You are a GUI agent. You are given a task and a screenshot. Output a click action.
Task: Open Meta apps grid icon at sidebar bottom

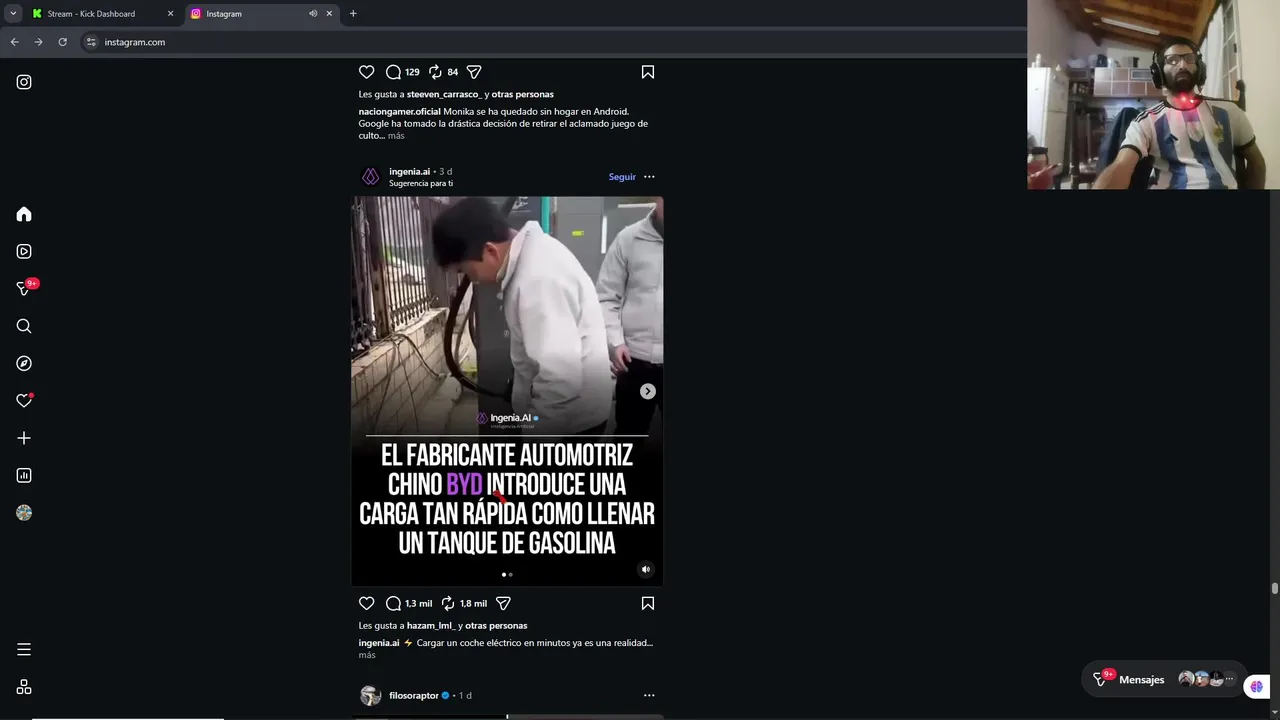[x=24, y=687]
